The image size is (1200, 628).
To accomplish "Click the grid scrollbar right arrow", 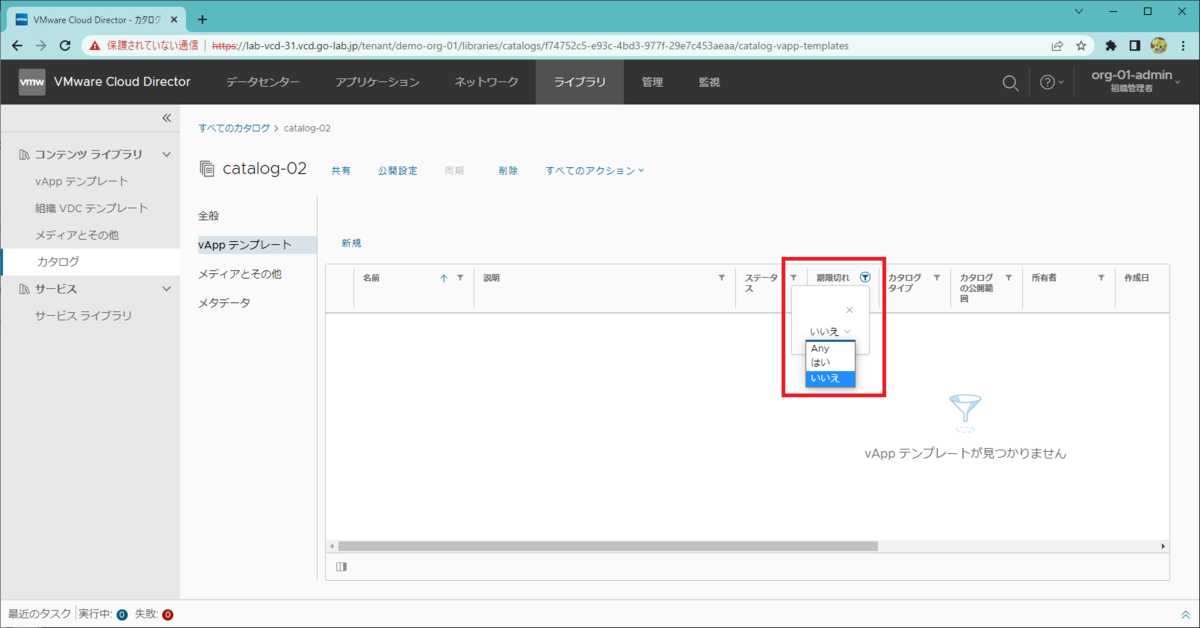I will [x=1163, y=546].
